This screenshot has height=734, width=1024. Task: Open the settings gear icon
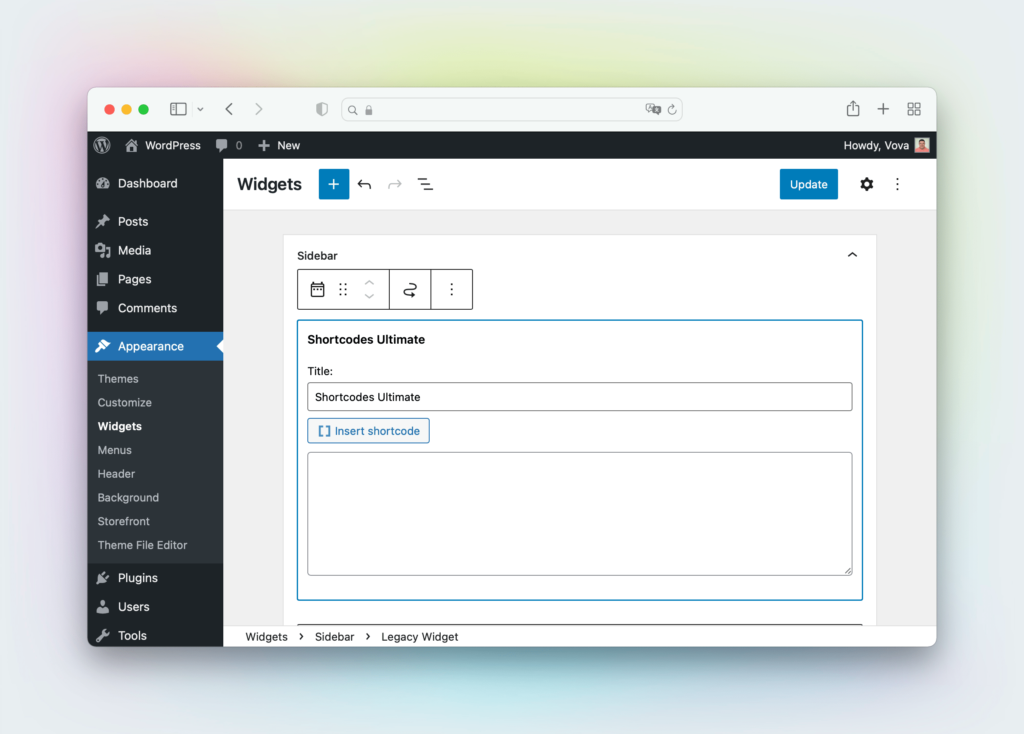coord(866,185)
